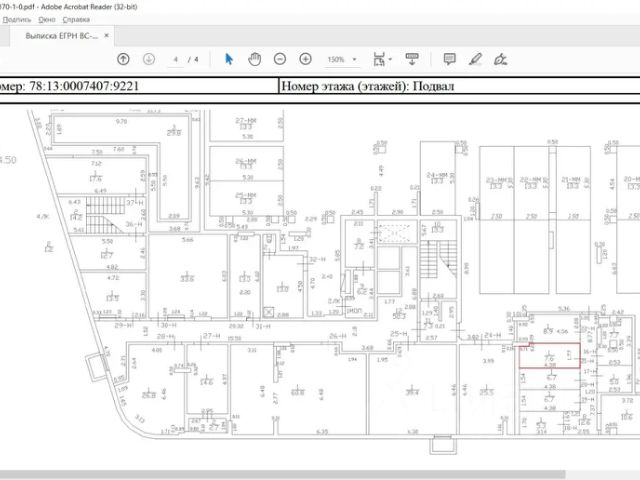Click room label 29-Н on the plan
This screenshot has width=640, height=480.
click(124, 325)
